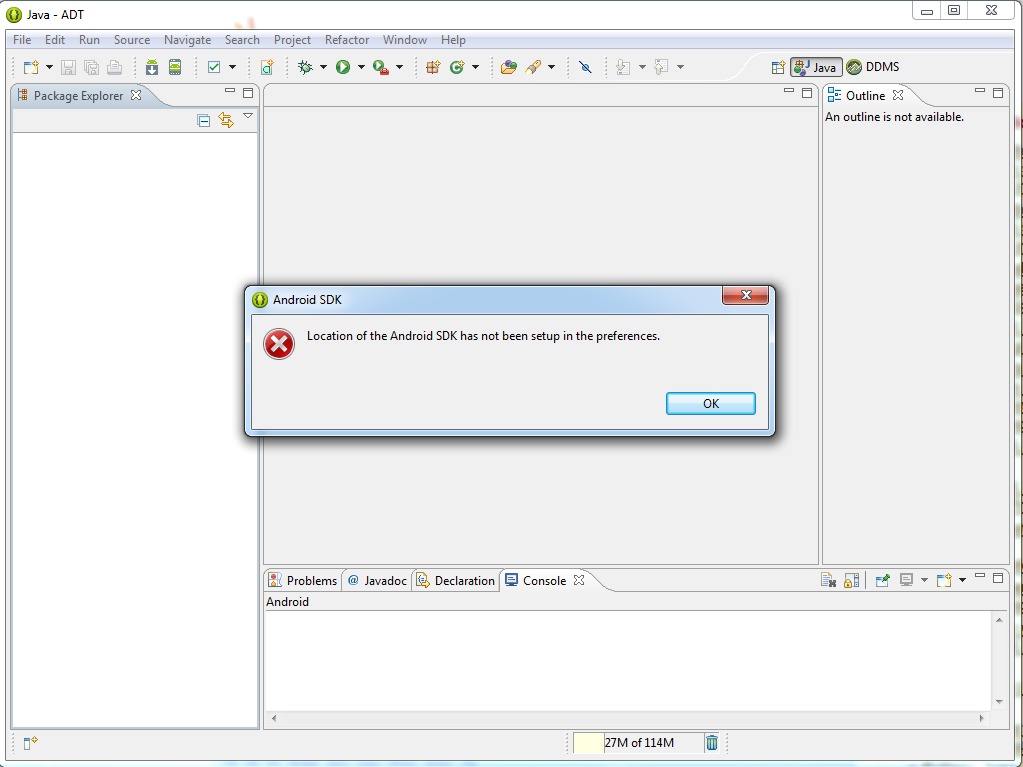Open the Android Virtual Device Manager icon
1023x767 pixels.
[175, 67]
